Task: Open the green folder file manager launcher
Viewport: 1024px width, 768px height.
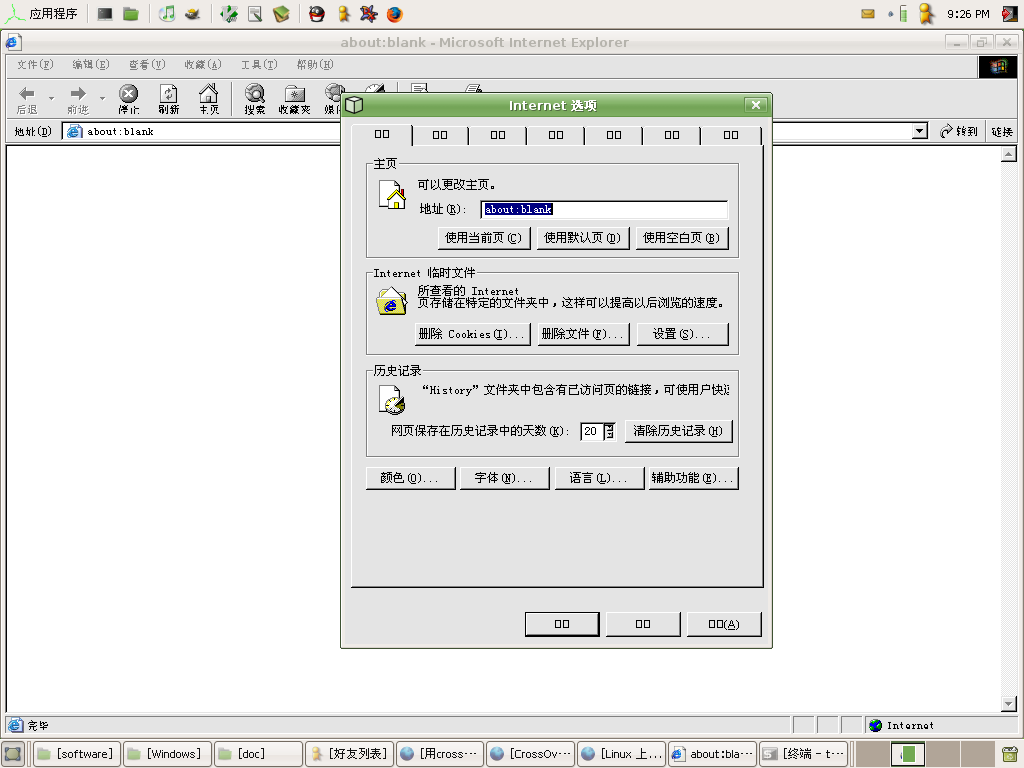Action: tap(131, 14)
